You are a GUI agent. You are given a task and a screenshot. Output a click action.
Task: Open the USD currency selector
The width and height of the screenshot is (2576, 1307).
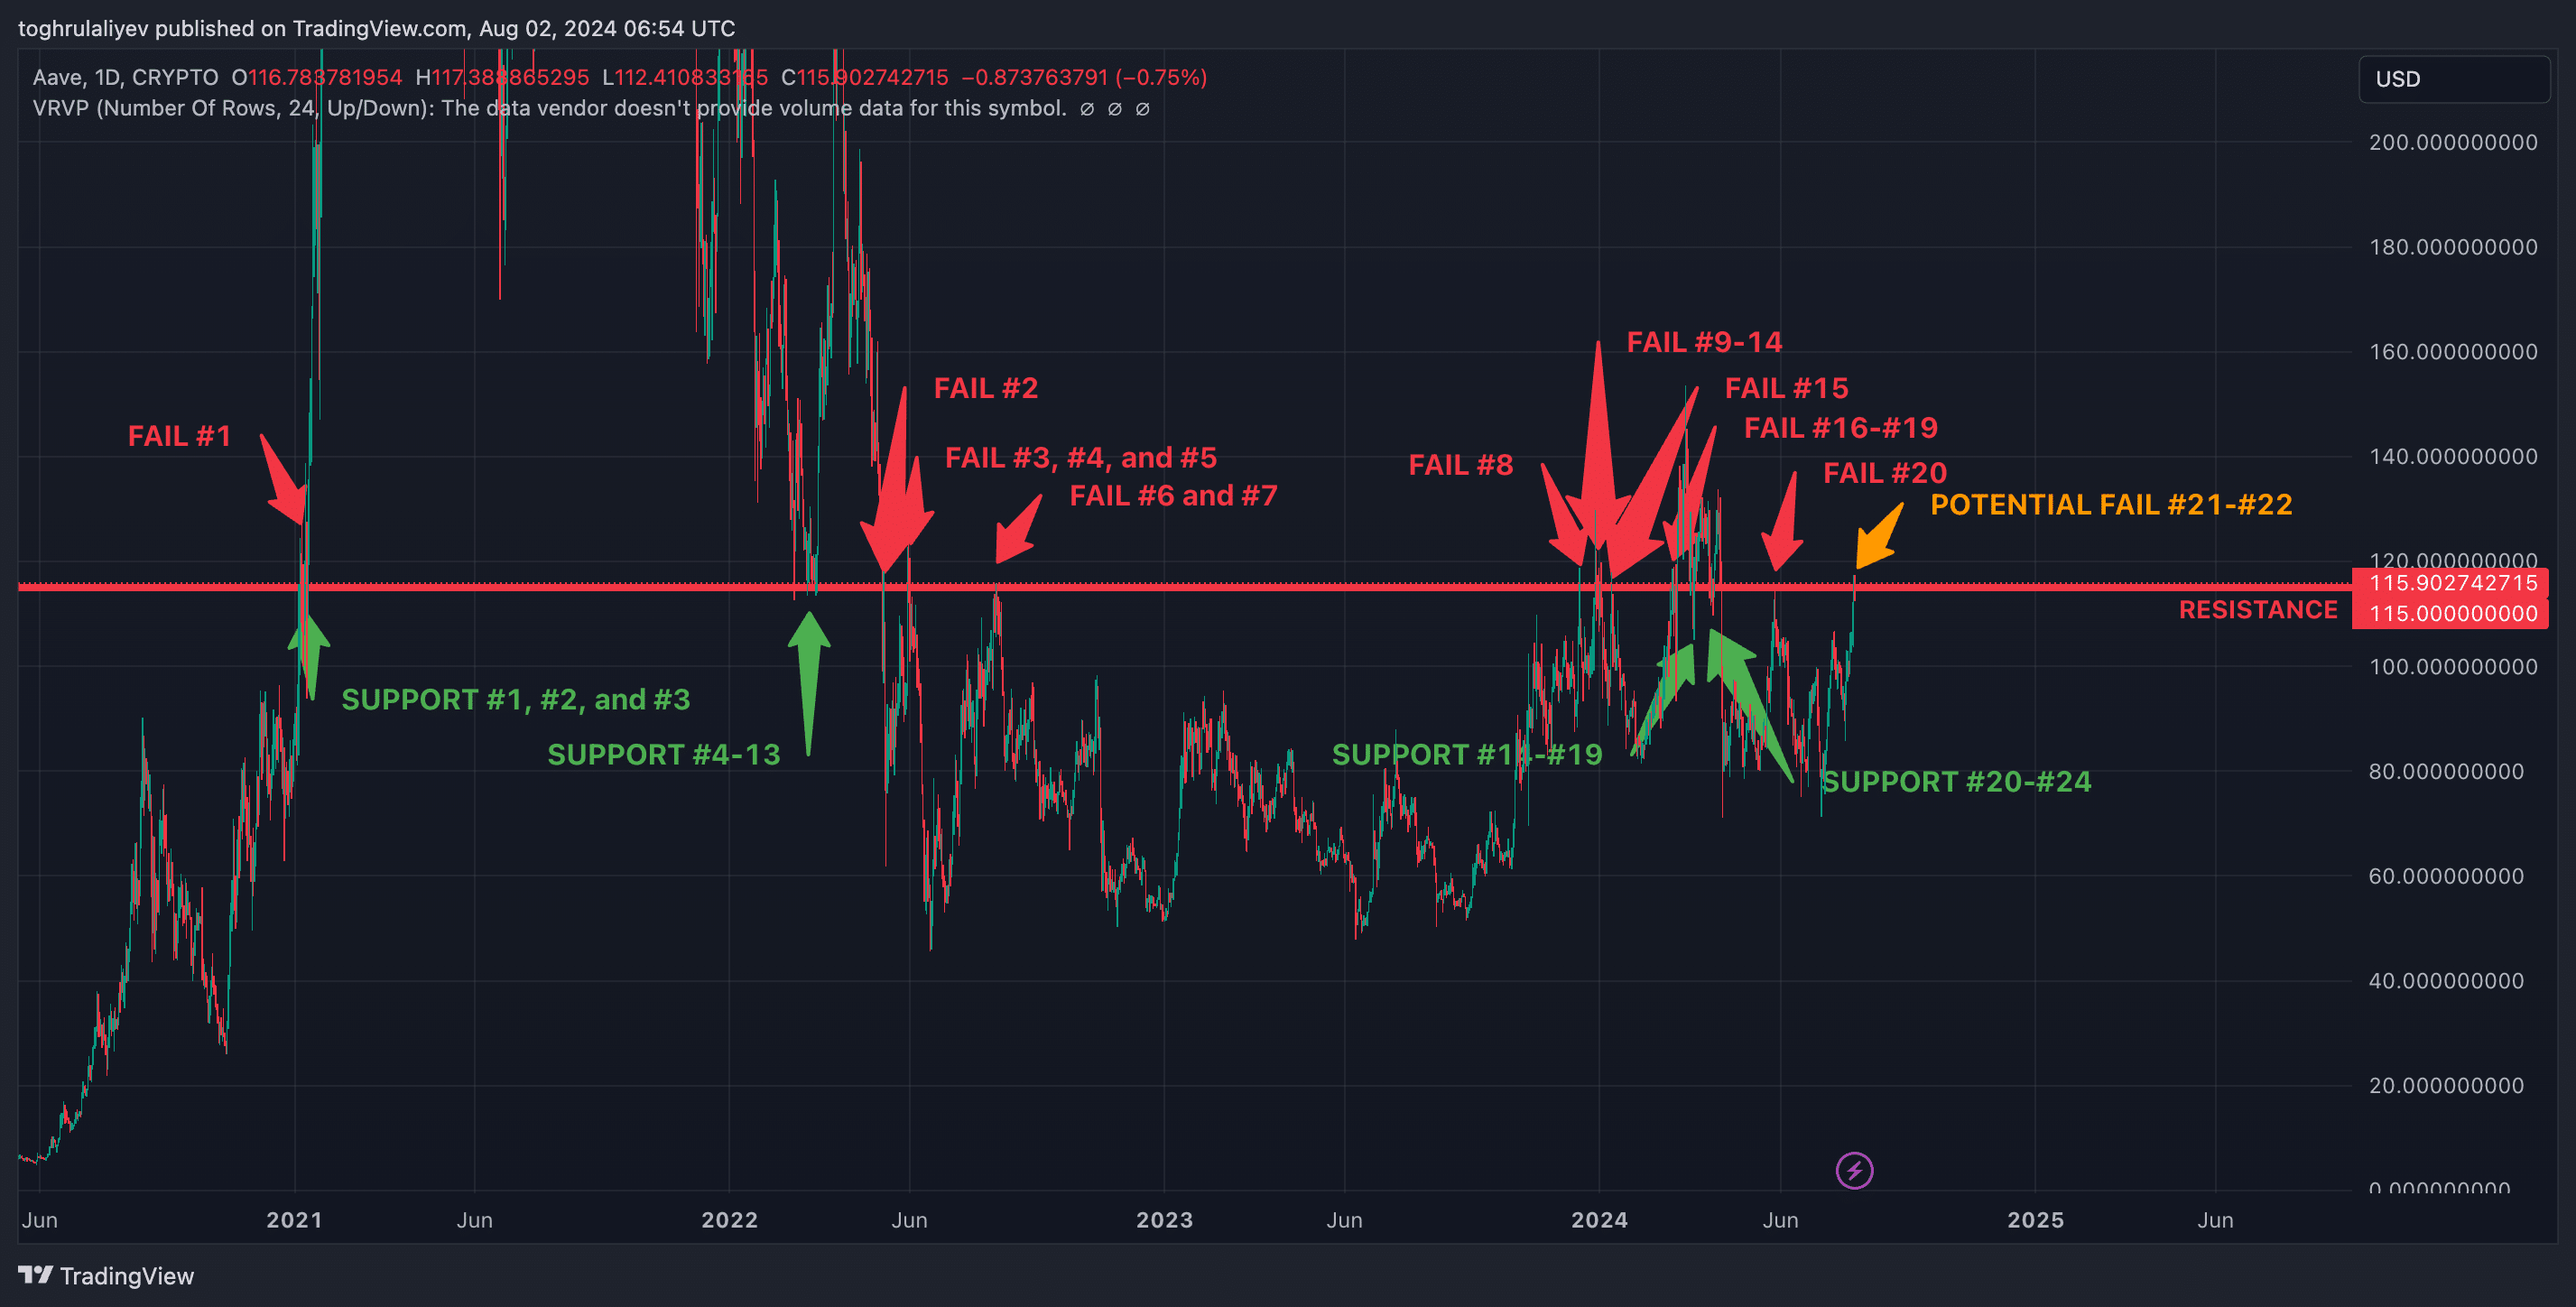(x=2453, y=79)
